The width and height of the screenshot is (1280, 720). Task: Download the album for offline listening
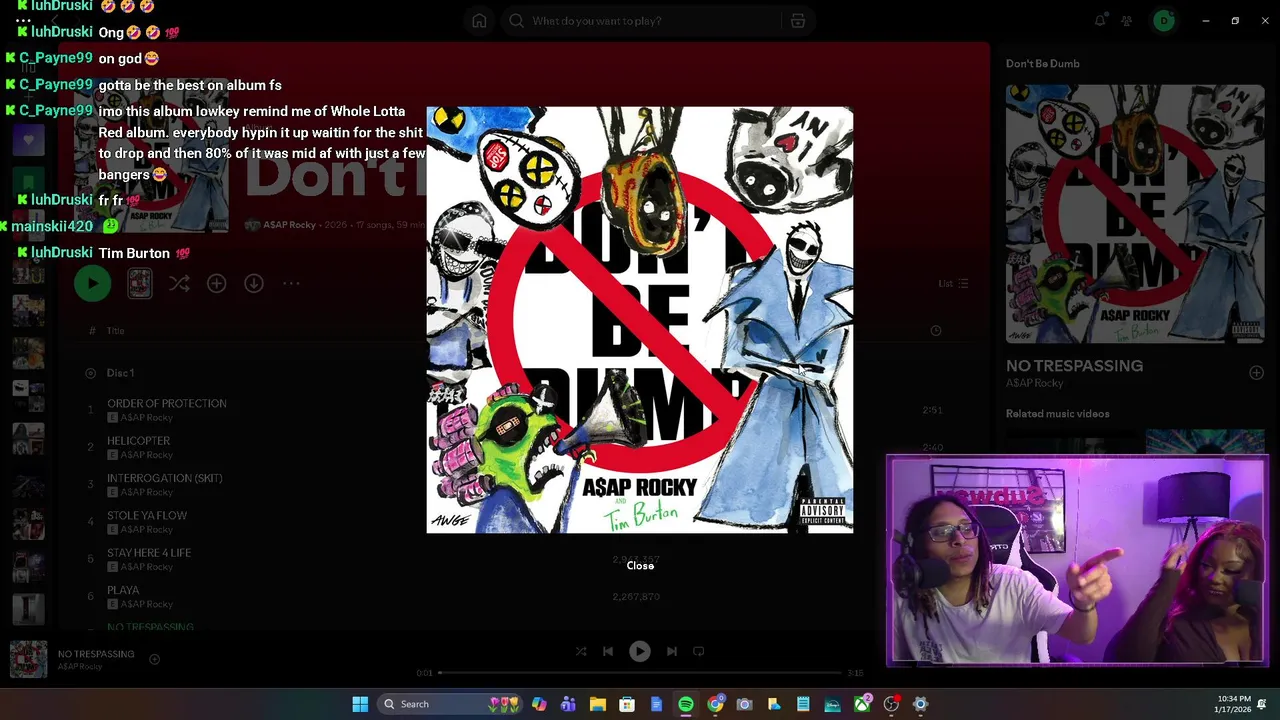(254, 284)
